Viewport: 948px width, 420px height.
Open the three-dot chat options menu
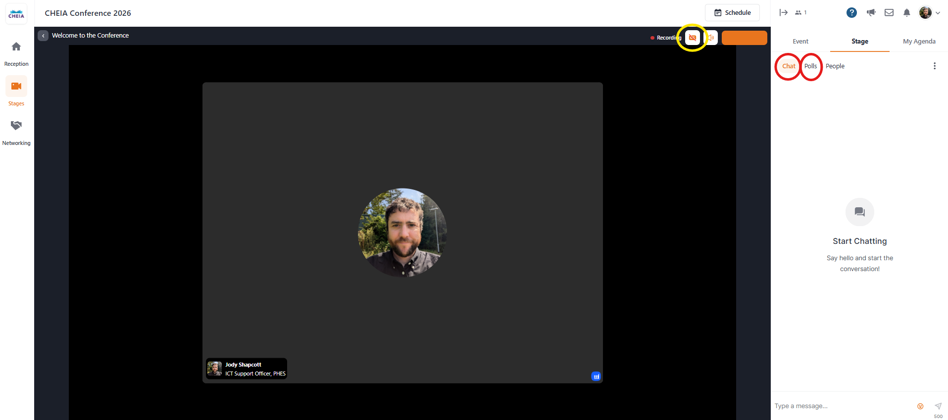click(x=934, y=66)
